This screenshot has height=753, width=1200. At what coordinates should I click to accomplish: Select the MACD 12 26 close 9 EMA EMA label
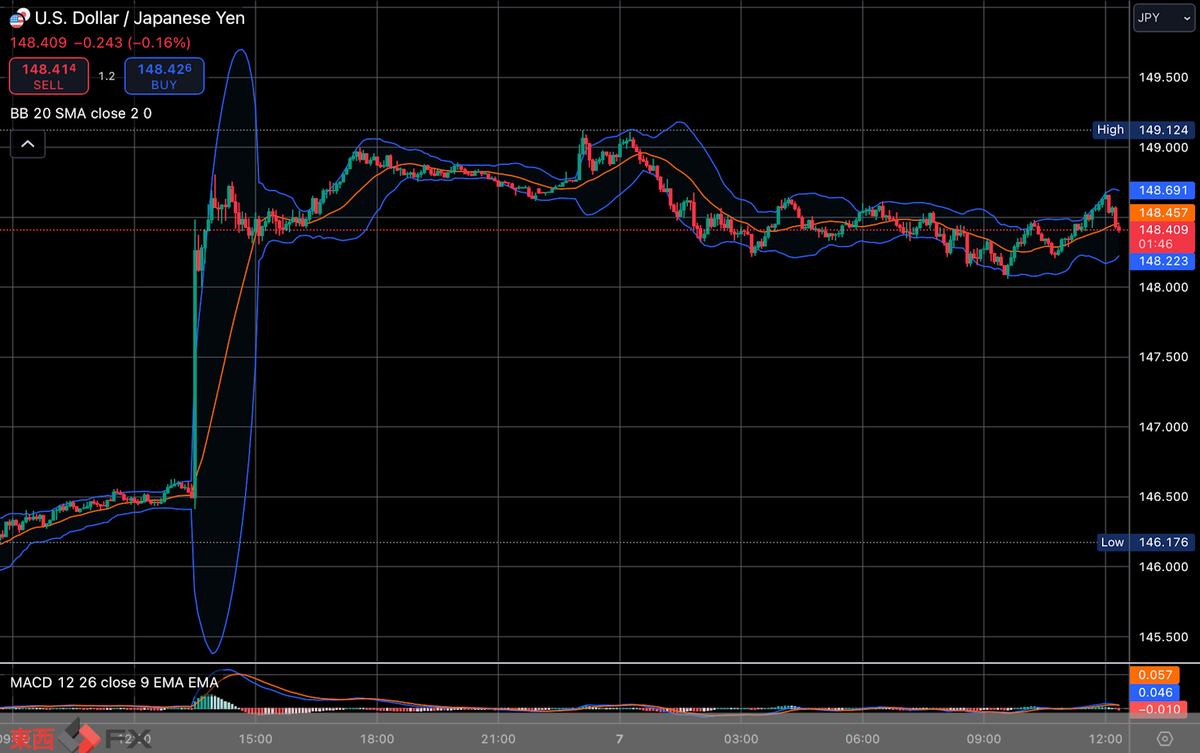pyautogui.click(x=114, y=682)
